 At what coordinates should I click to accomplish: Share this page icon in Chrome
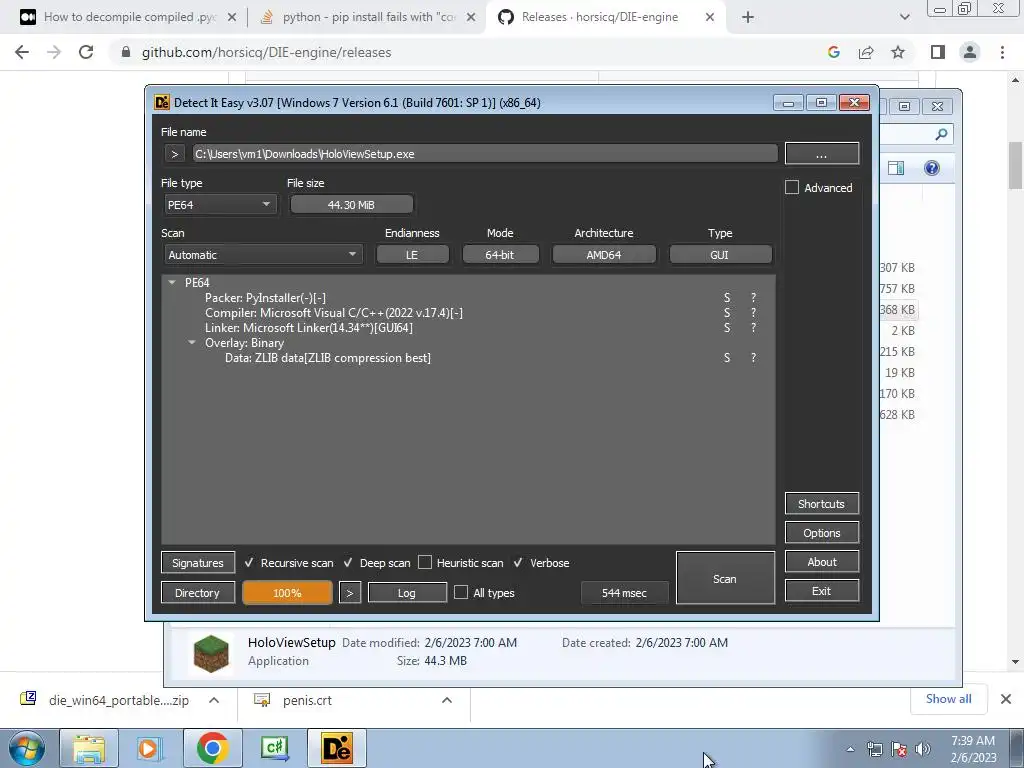click(x=866, y=52)
